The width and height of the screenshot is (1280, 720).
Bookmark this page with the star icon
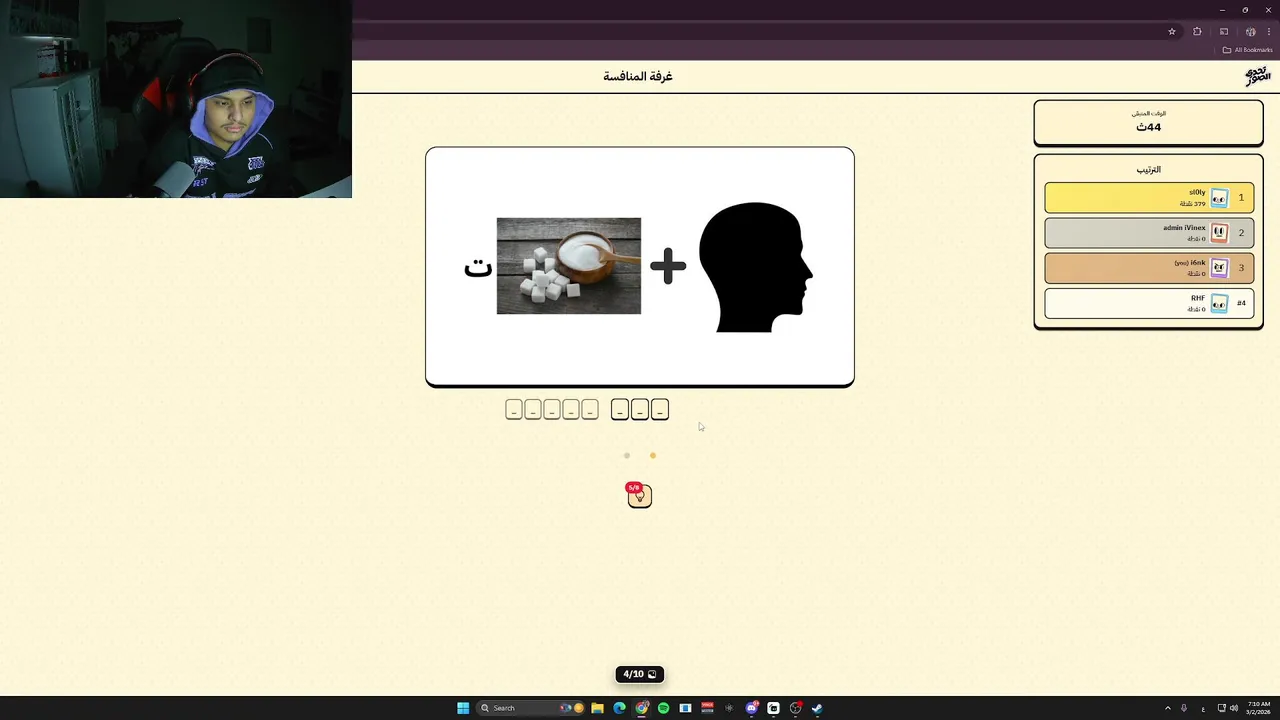1172,31
